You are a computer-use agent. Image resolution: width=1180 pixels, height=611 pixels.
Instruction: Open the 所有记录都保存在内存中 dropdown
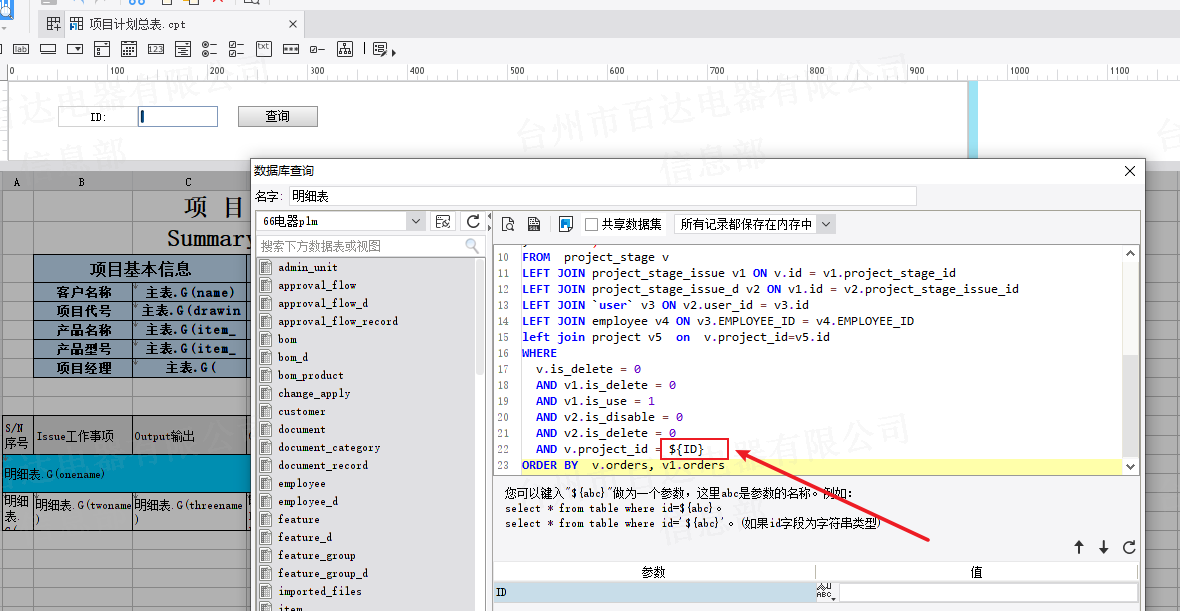[x=825, y=224]
